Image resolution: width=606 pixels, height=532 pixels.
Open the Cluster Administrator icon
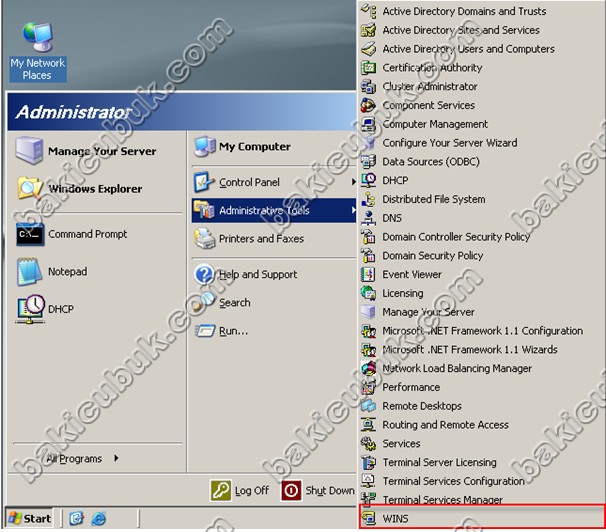[x=369, y=86]
